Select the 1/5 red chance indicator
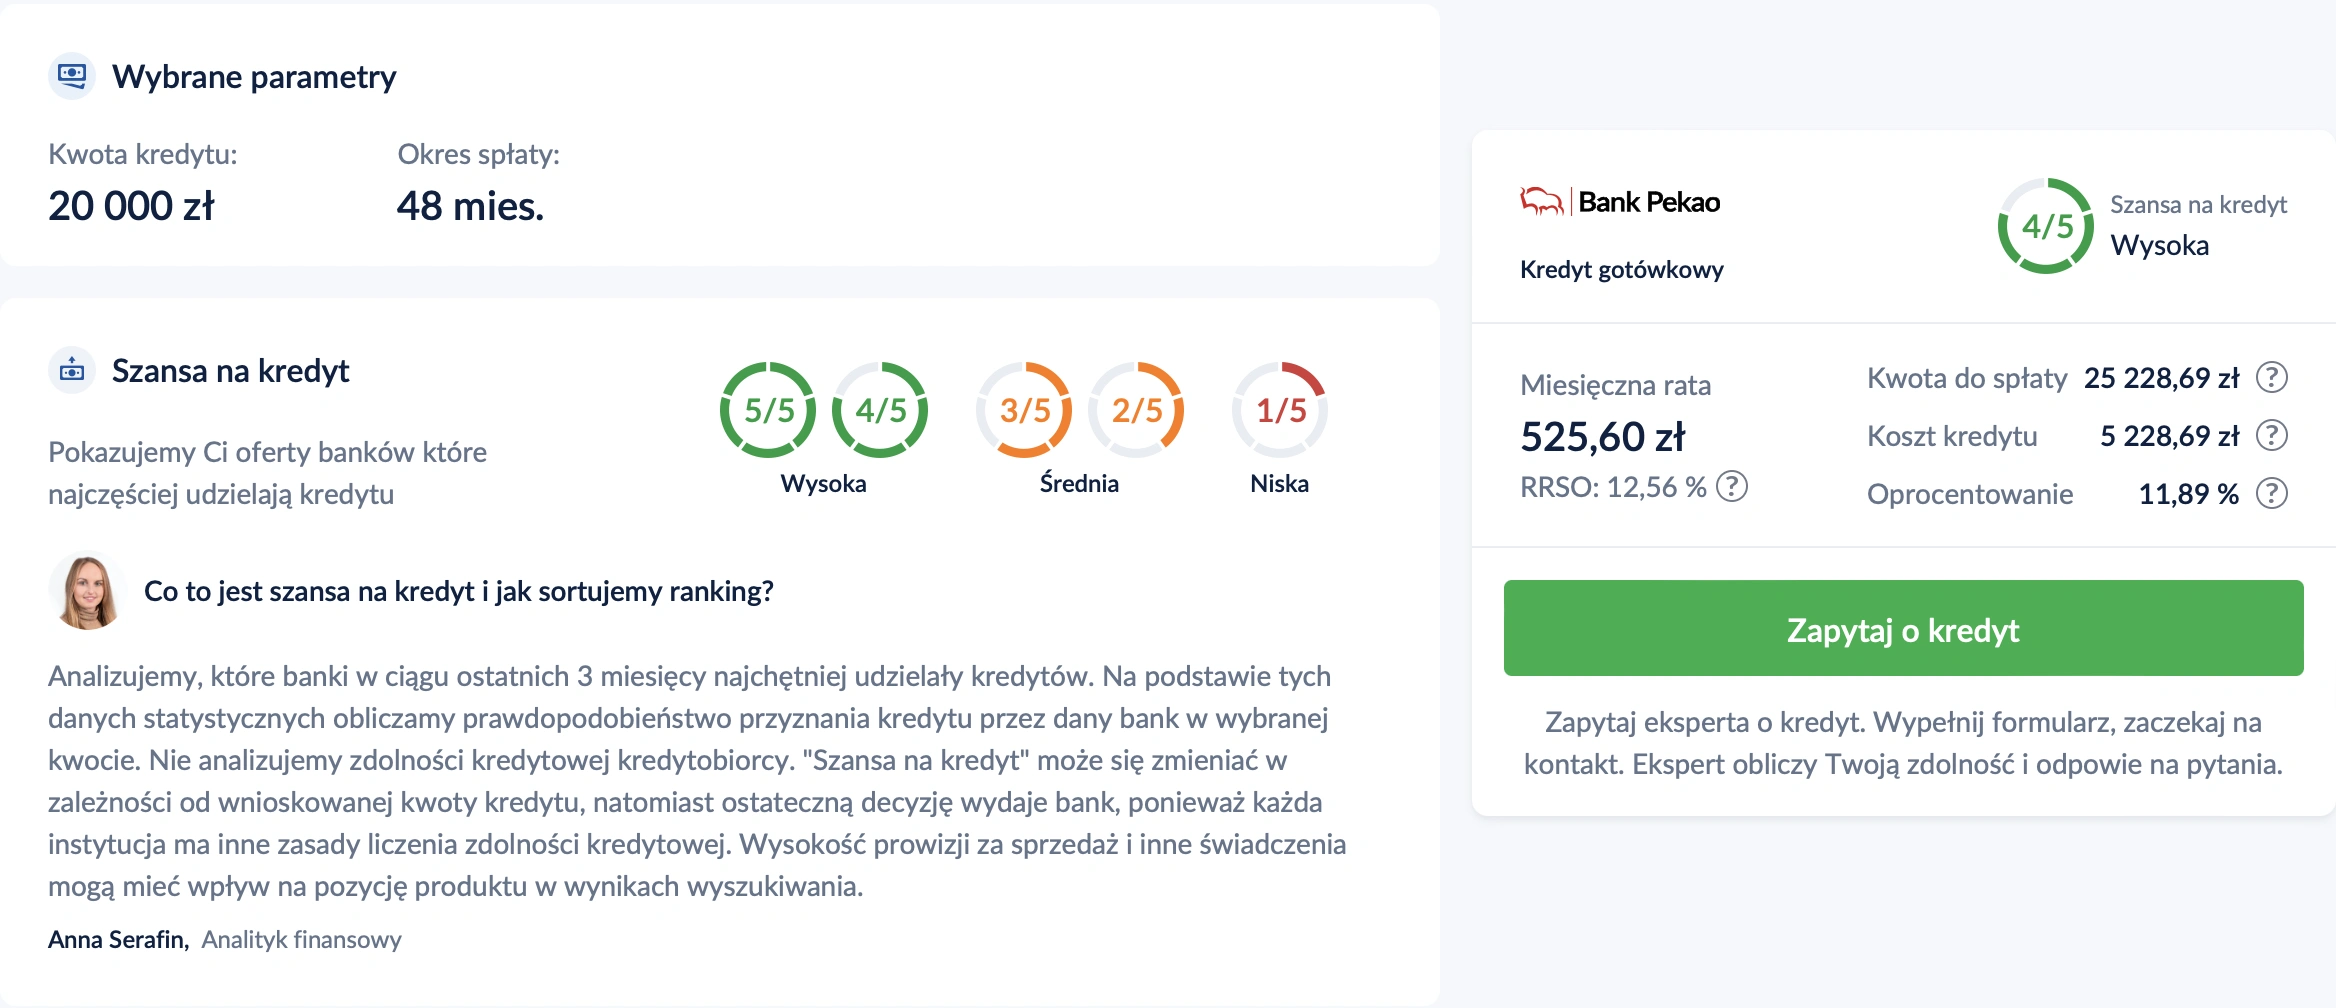 [x=1280, y=410]
